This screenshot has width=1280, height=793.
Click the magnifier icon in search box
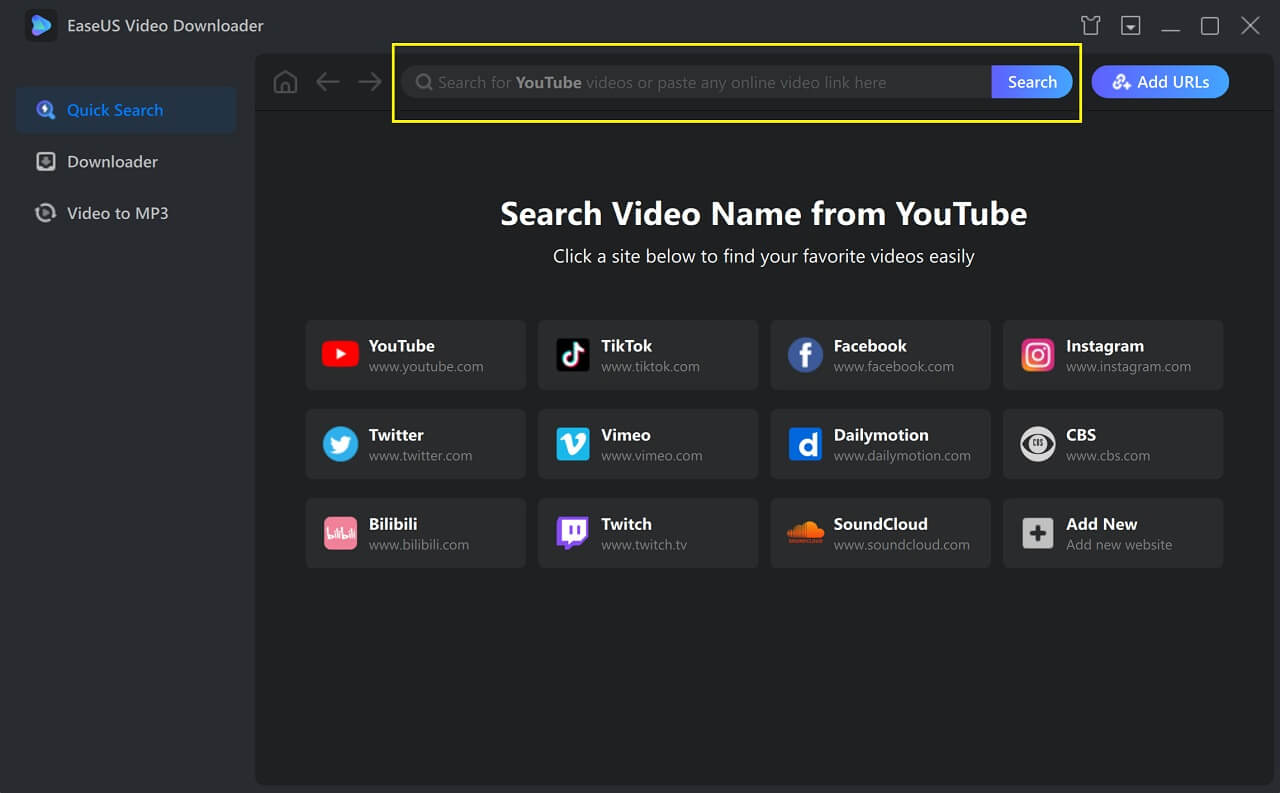tap(424, 82)
